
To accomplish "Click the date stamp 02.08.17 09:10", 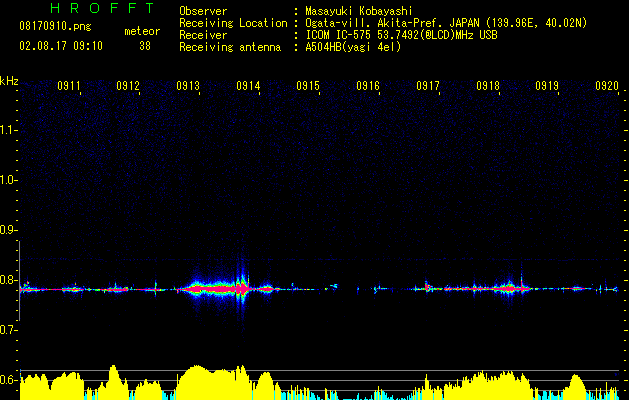I will click(61, 46).
